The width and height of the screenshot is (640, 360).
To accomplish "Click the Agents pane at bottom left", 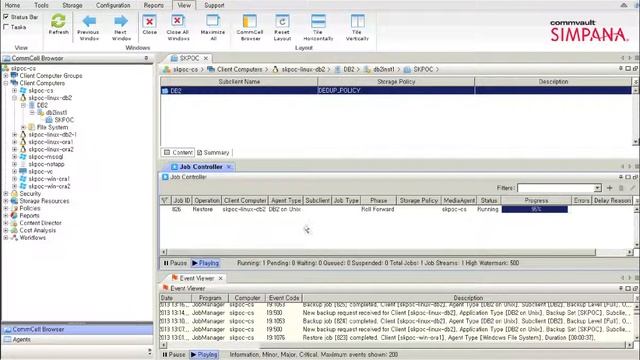I will [x=77, y=340].
